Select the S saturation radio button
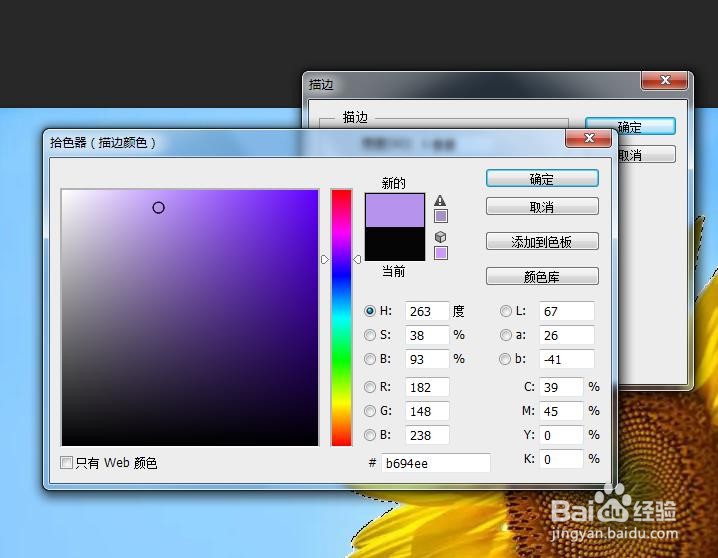 pyautogui.click(x=370, y=335)
